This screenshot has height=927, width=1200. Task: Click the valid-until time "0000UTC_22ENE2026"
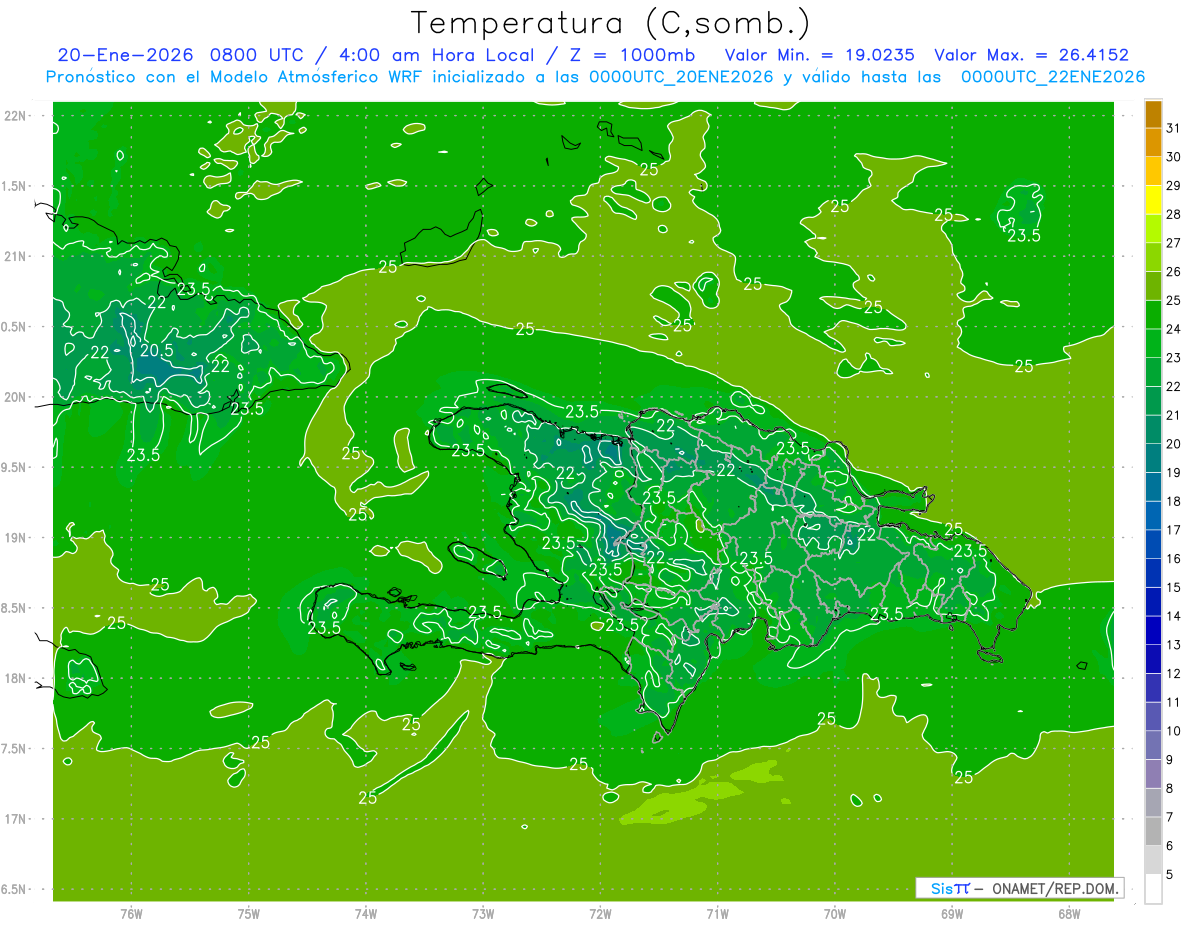[x=1053, y=77]
